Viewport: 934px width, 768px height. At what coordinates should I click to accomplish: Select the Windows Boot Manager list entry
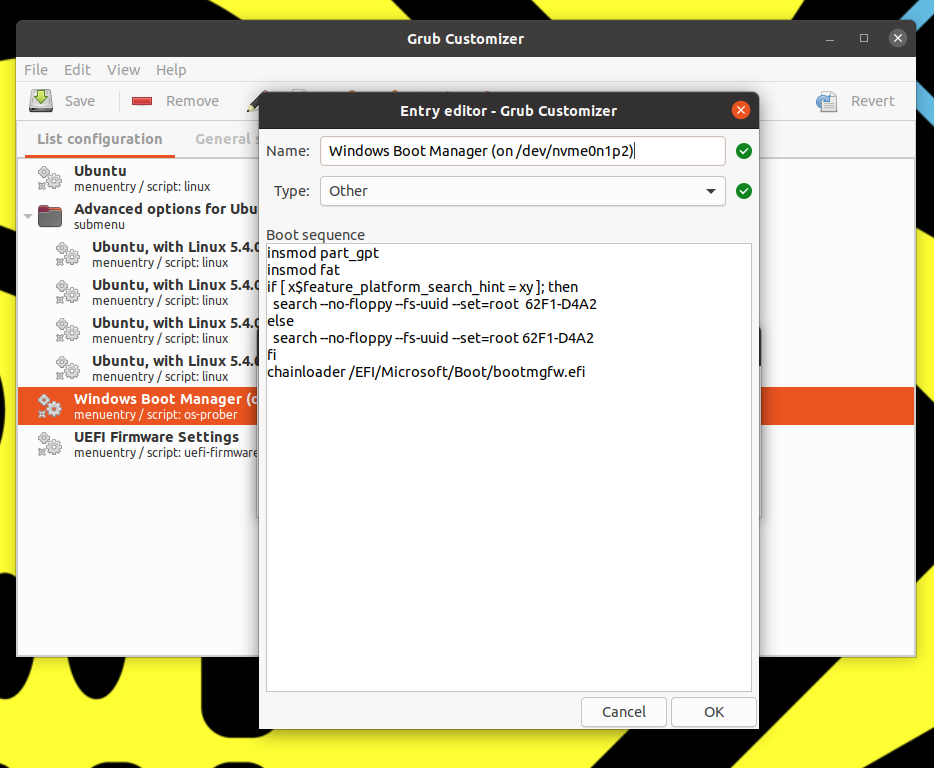point(138,406)
